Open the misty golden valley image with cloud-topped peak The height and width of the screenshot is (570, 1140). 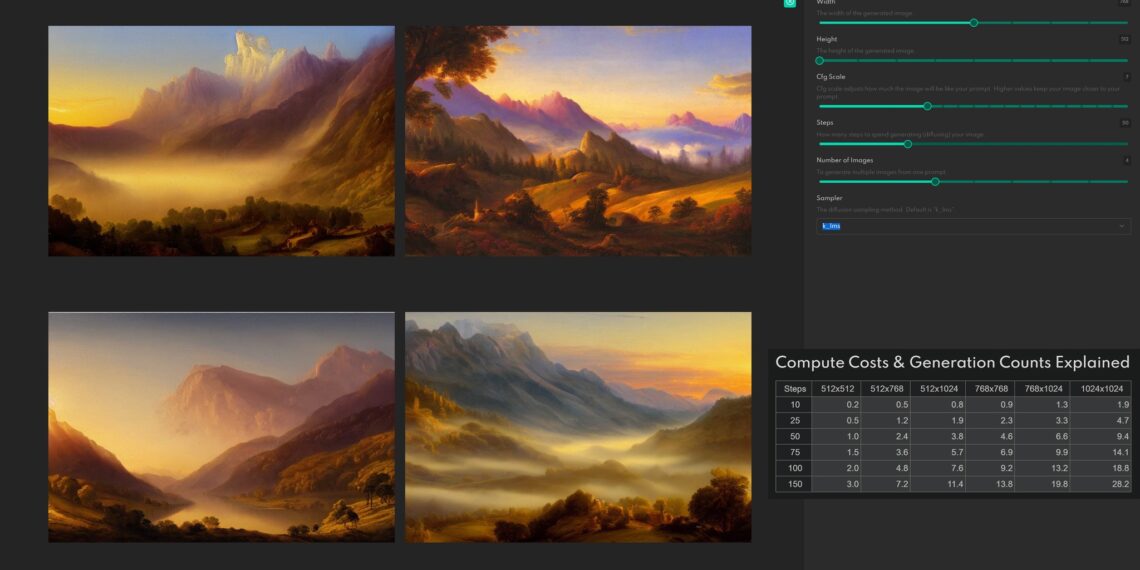[x=221, y=141]
